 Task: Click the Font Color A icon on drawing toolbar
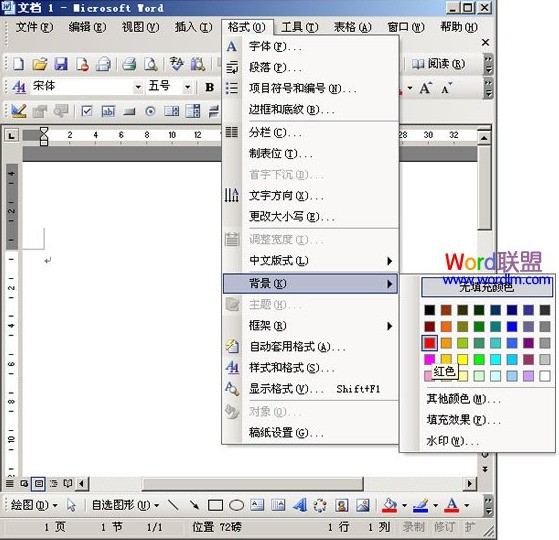(x=452, y=505)
